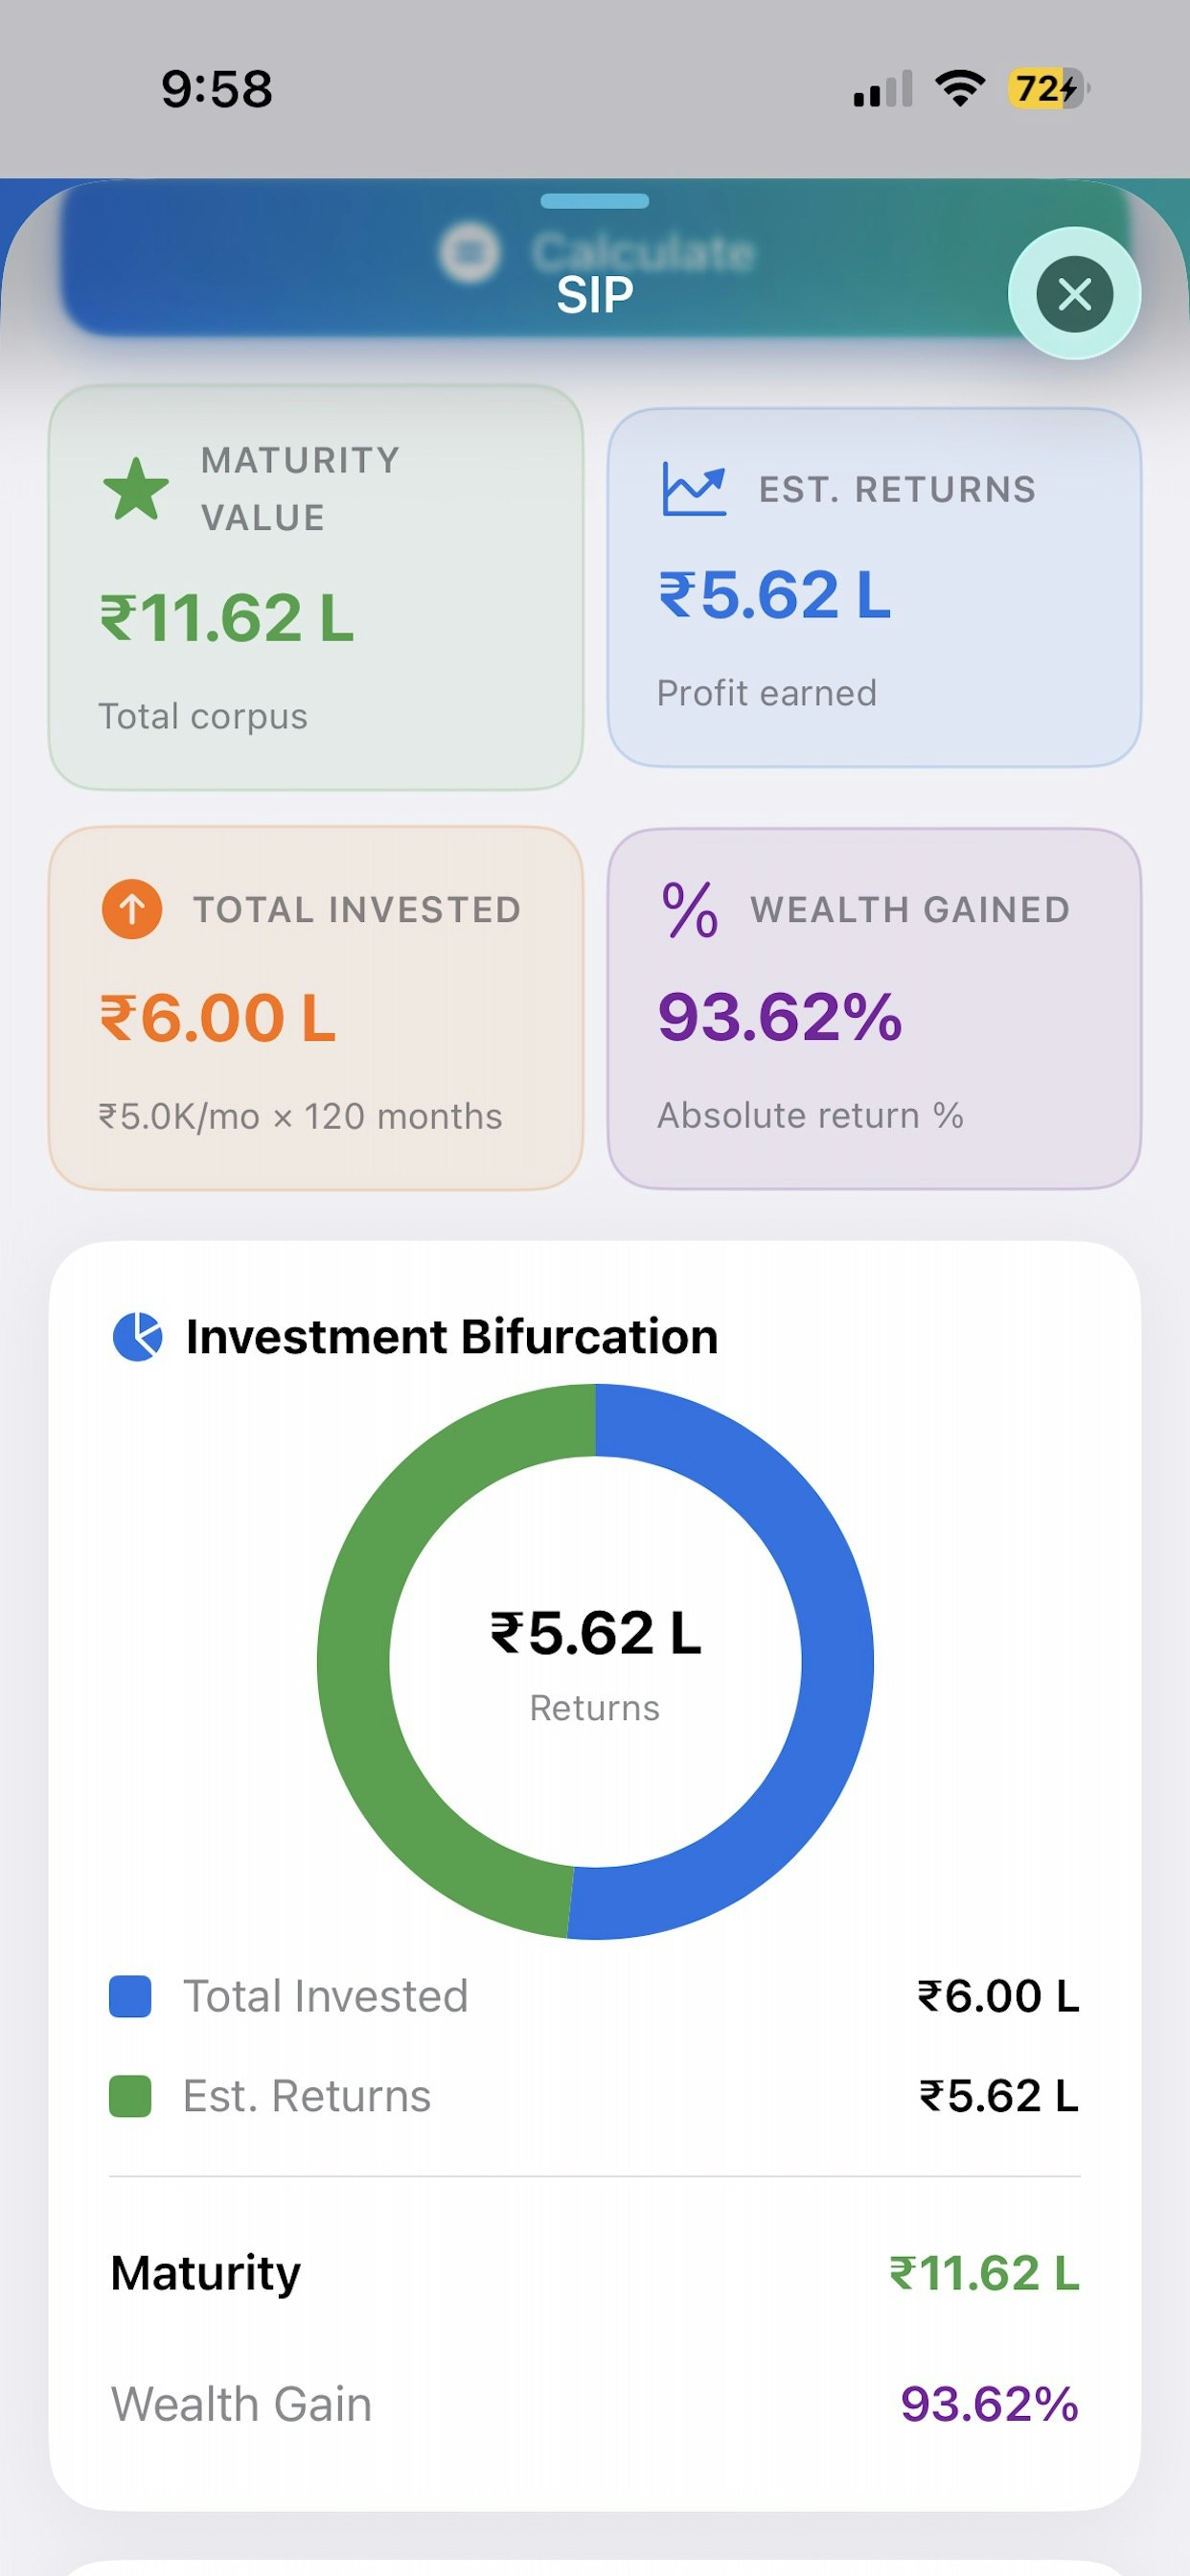The width and height of the screenshot is (1190, 2576).
Task: Tap the 'Total corpus' caption
Action: click(x=203, y=717)
